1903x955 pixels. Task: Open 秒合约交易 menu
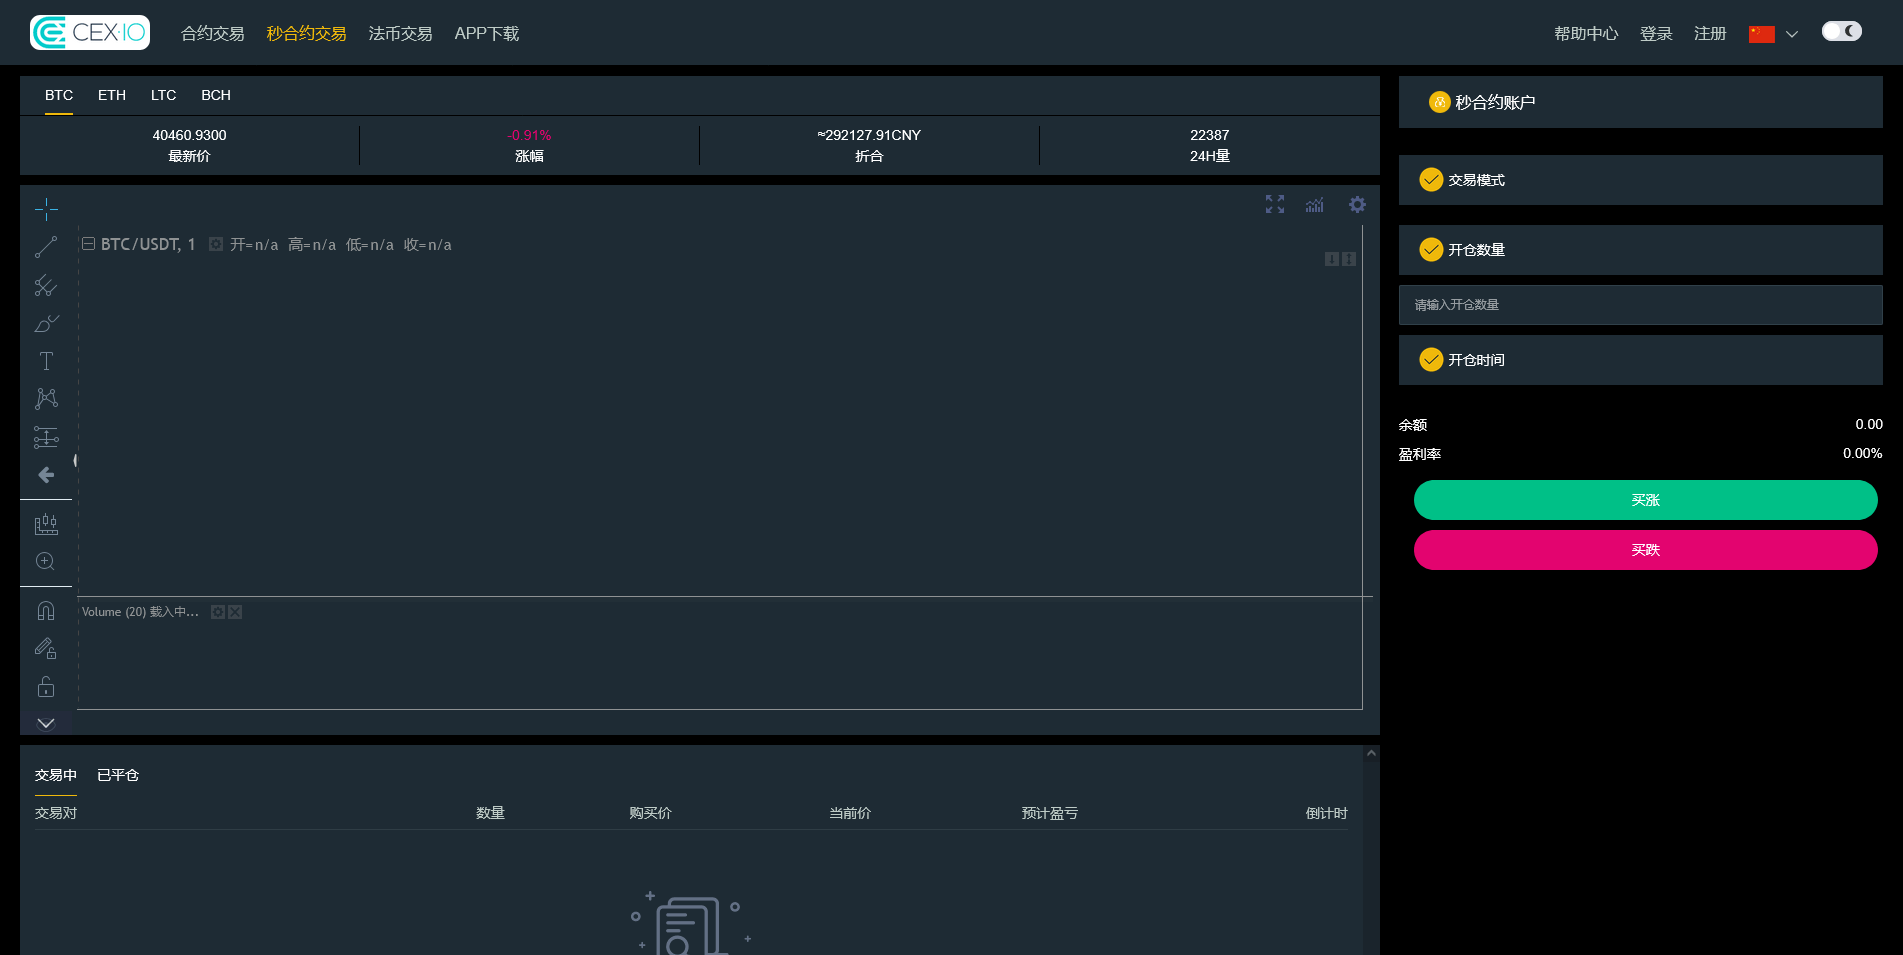point(306,34)
